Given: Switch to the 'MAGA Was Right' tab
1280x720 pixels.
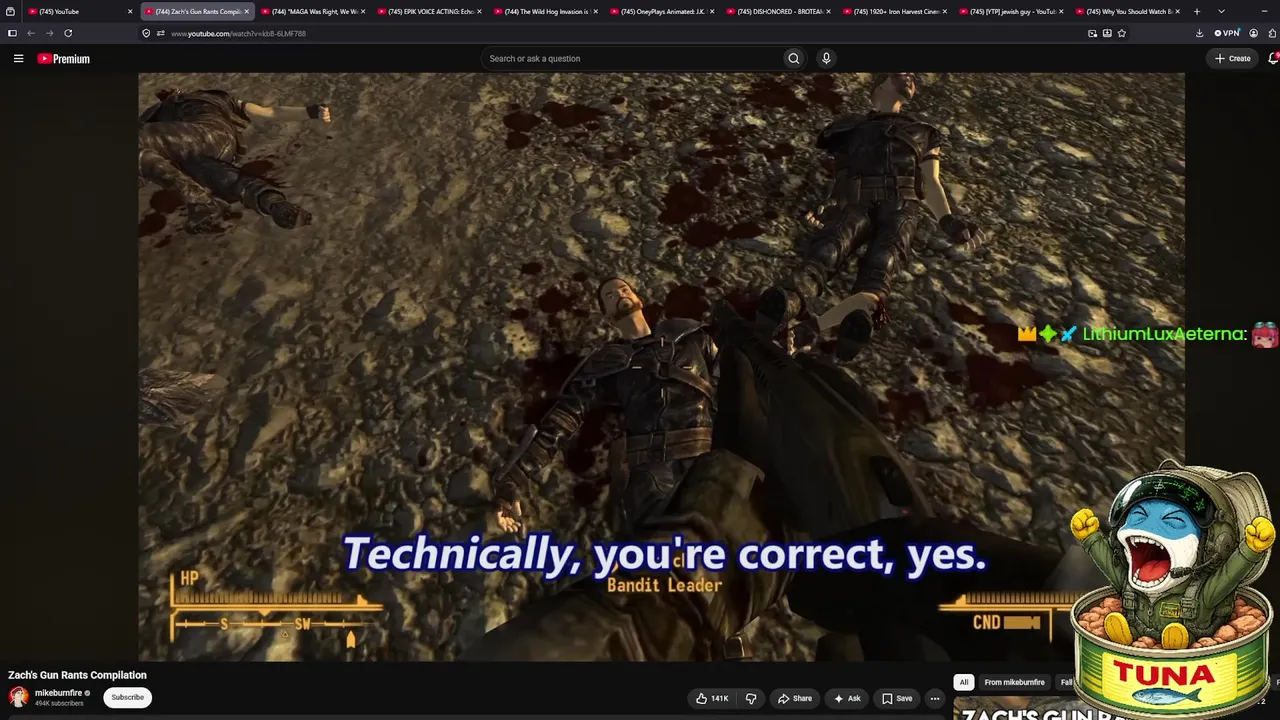Looking at the screenshot, I should (x=313, y=12).
